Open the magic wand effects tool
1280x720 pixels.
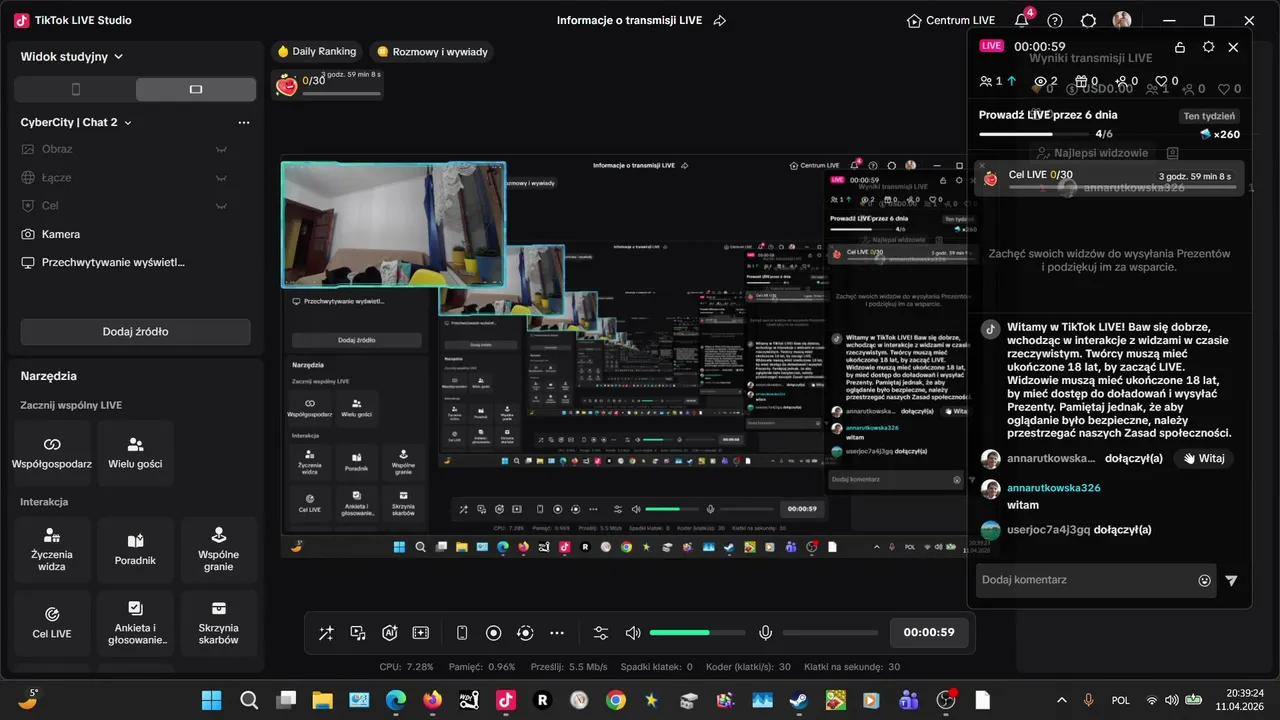[x=326, y=633]
